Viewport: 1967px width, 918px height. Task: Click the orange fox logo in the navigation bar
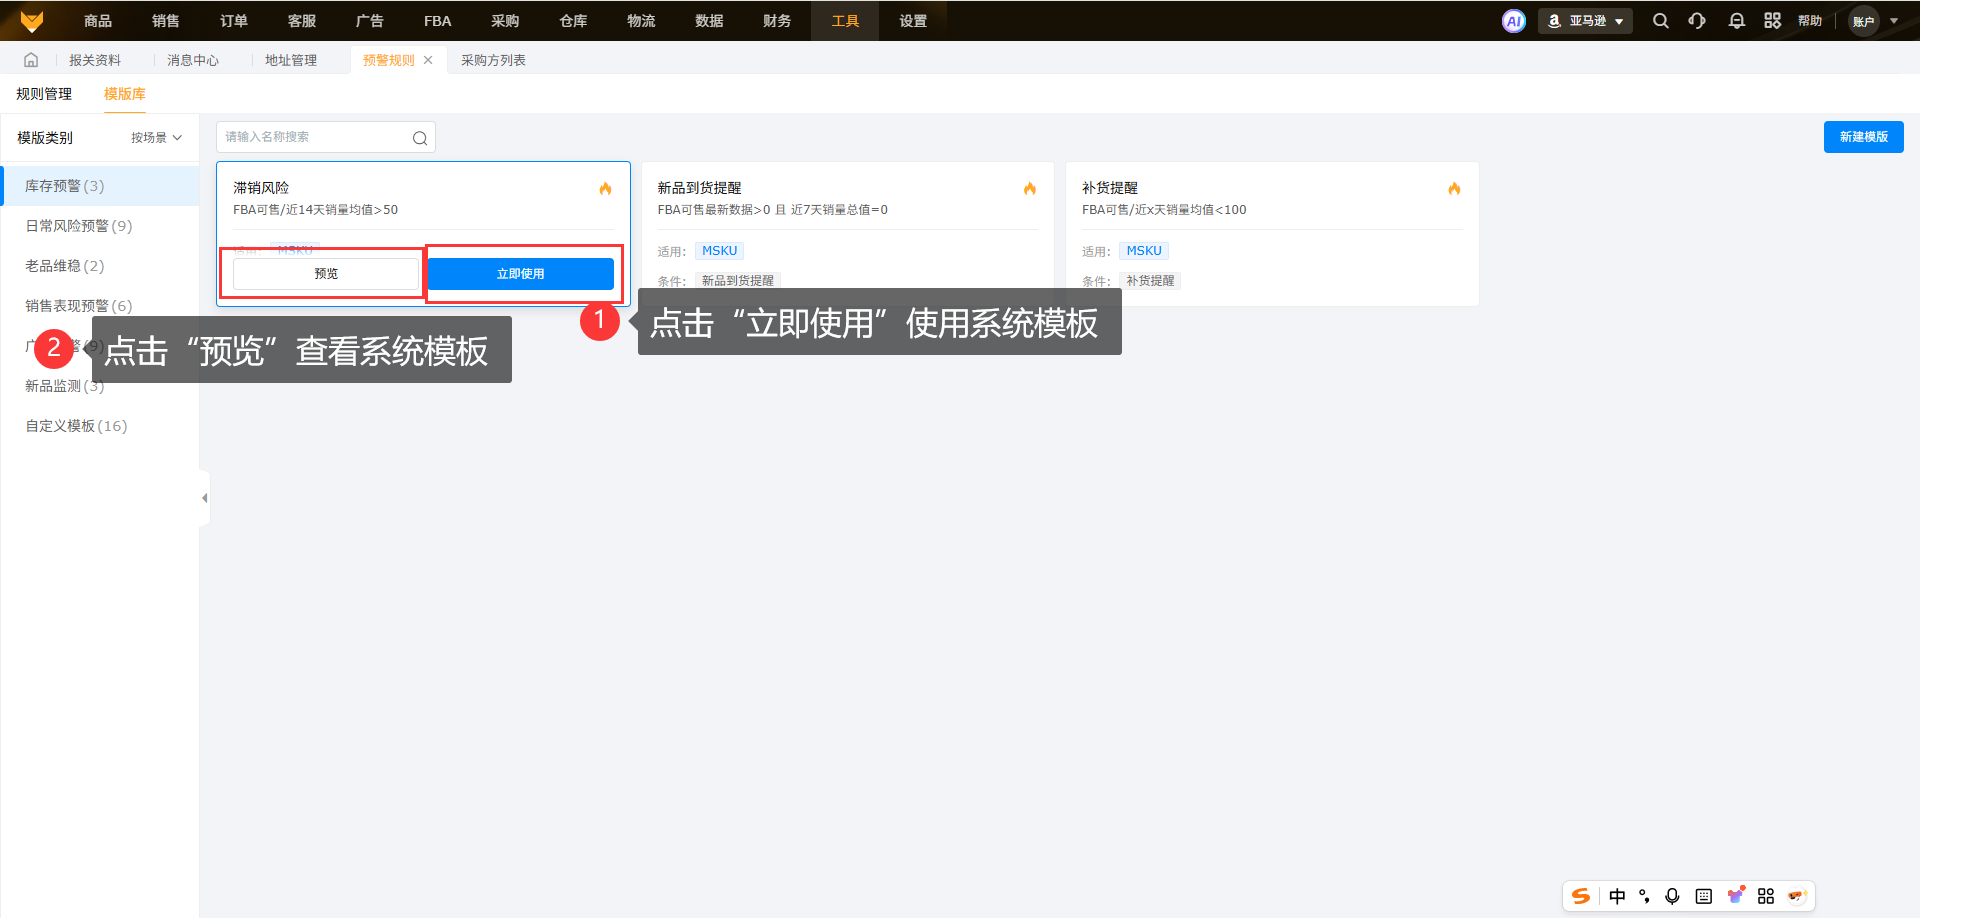(x=32, y=21)
